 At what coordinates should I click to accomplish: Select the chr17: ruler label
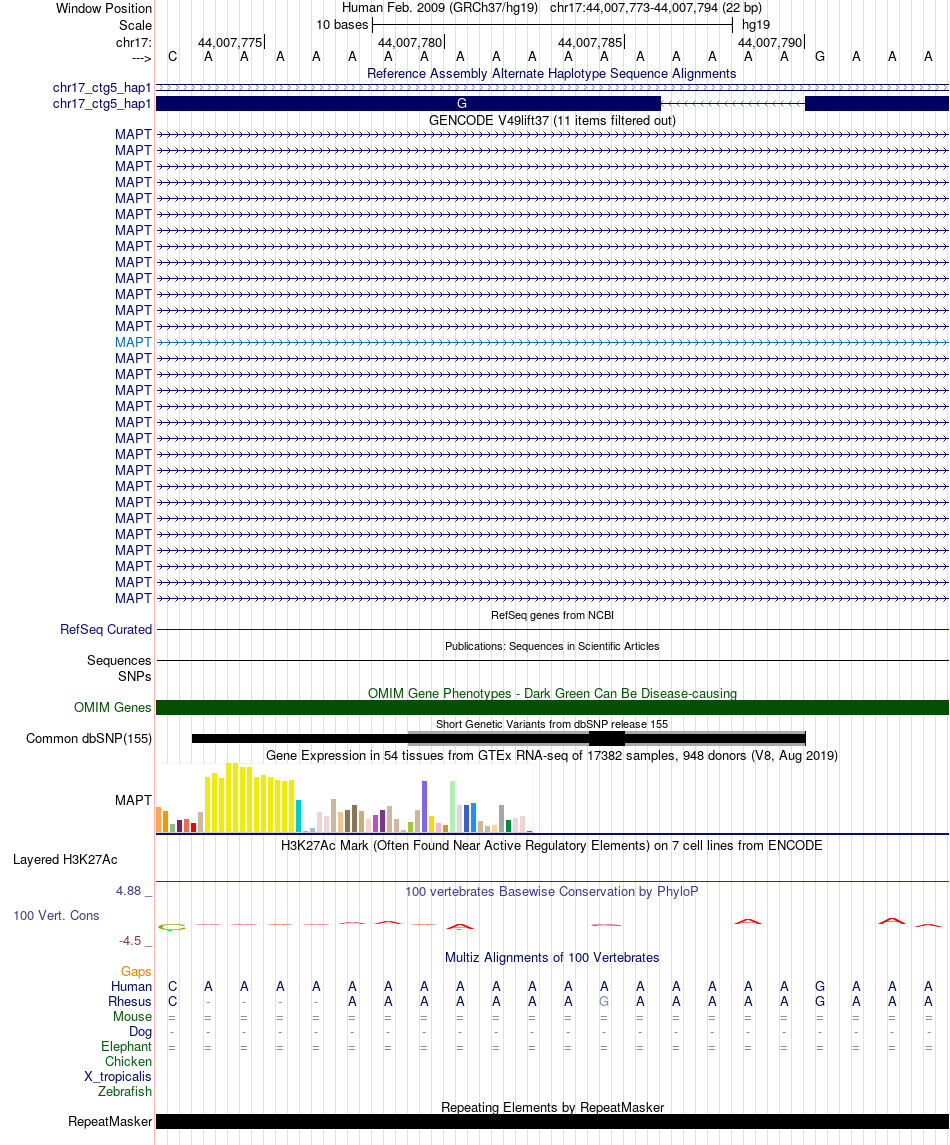pyautogui.click(x=134, y=42)
